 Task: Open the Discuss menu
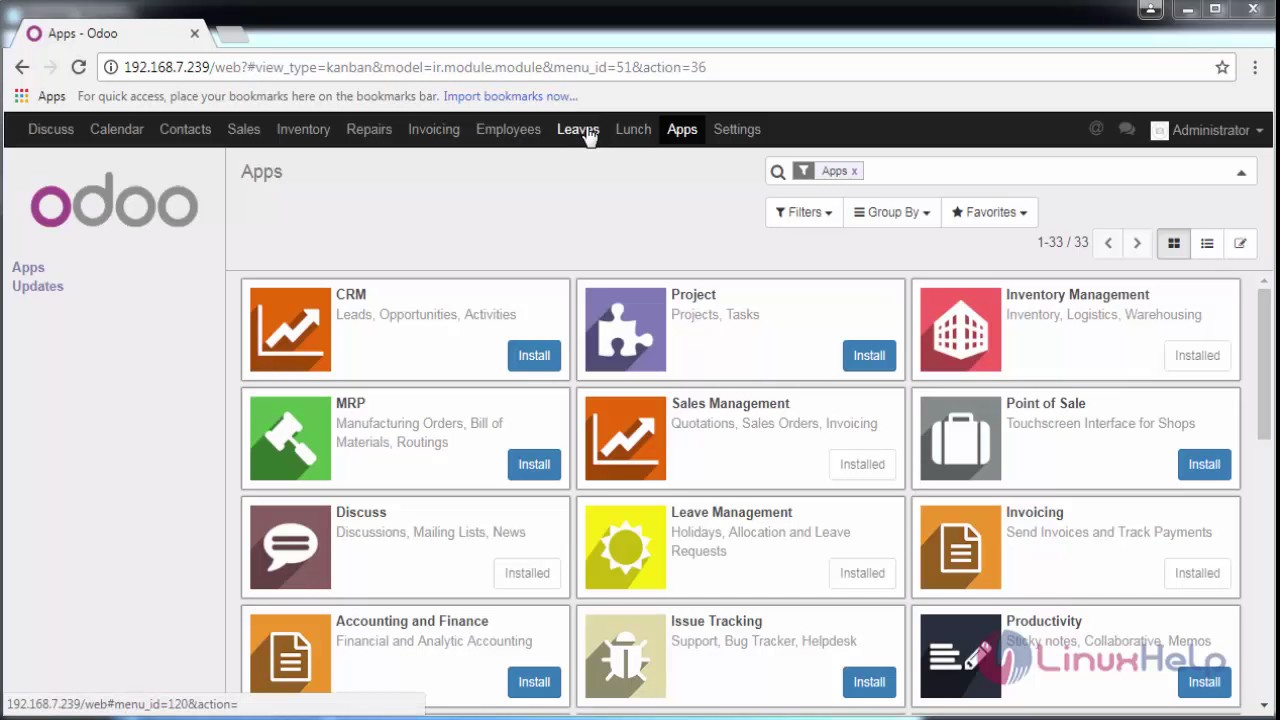point(51,129)
